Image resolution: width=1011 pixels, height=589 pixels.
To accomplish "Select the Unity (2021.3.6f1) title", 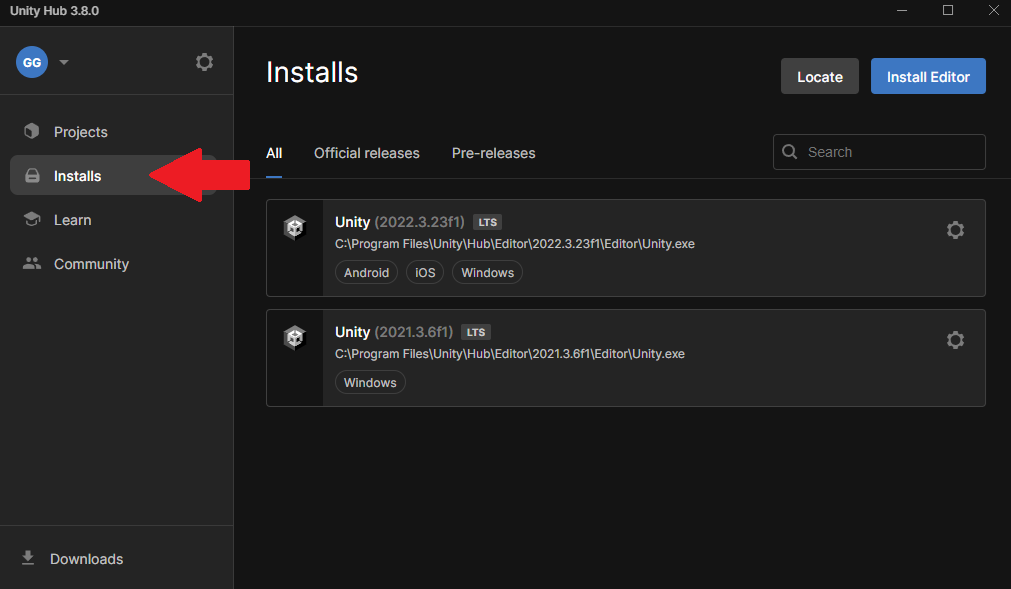I will pyautogui.click(x=394, y=333).
